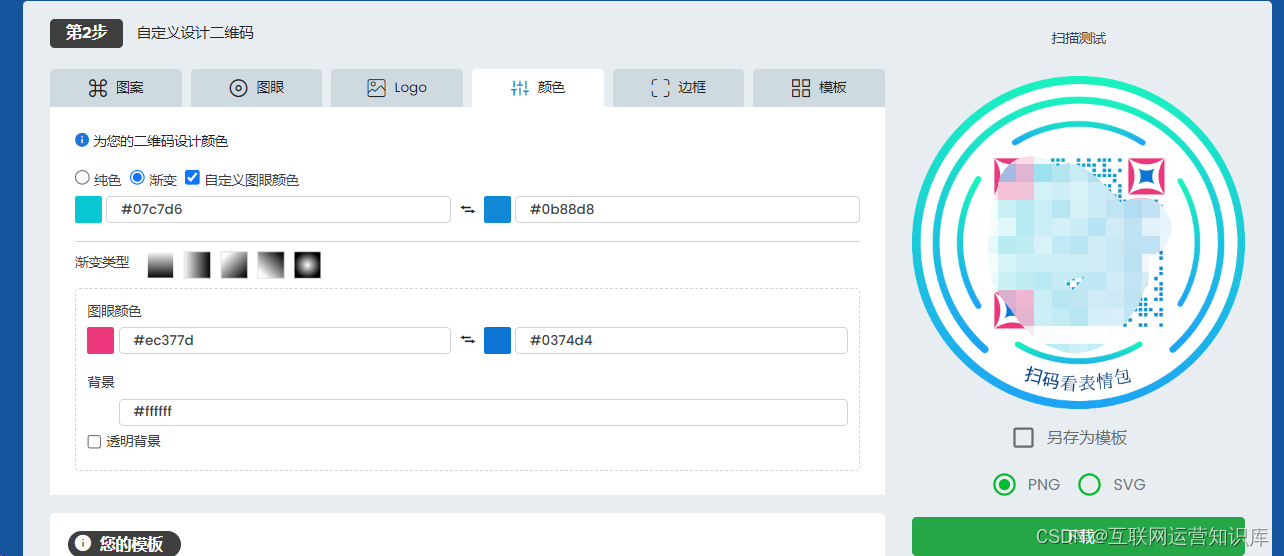Open the blue #0374d4 eye color swatch
The height and width of the screenshot is (556, 1284).
pos(497,340)
